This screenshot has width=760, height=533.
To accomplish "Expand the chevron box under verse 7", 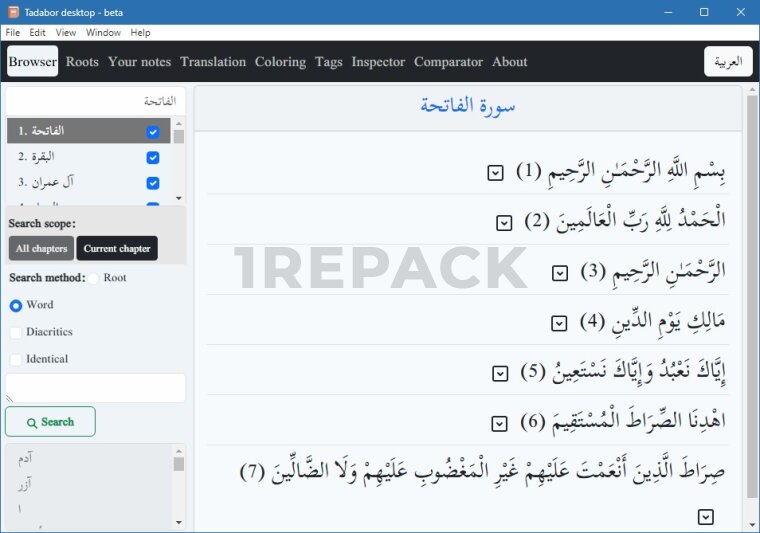I will coord(706,517).
